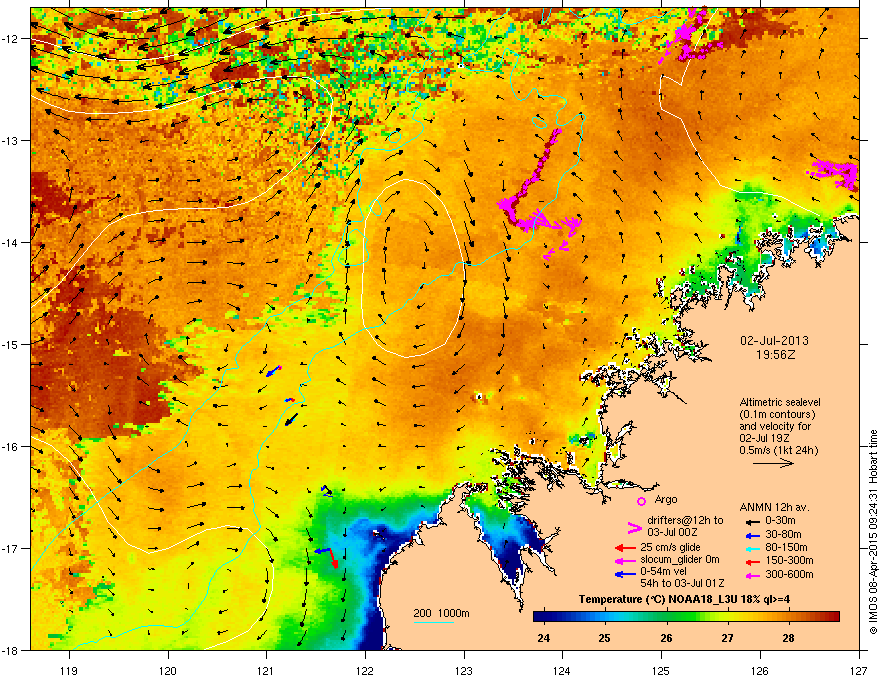Click the latitude axis label '-17'
Viewport: 880px width, 680px height.
(11, 548)
